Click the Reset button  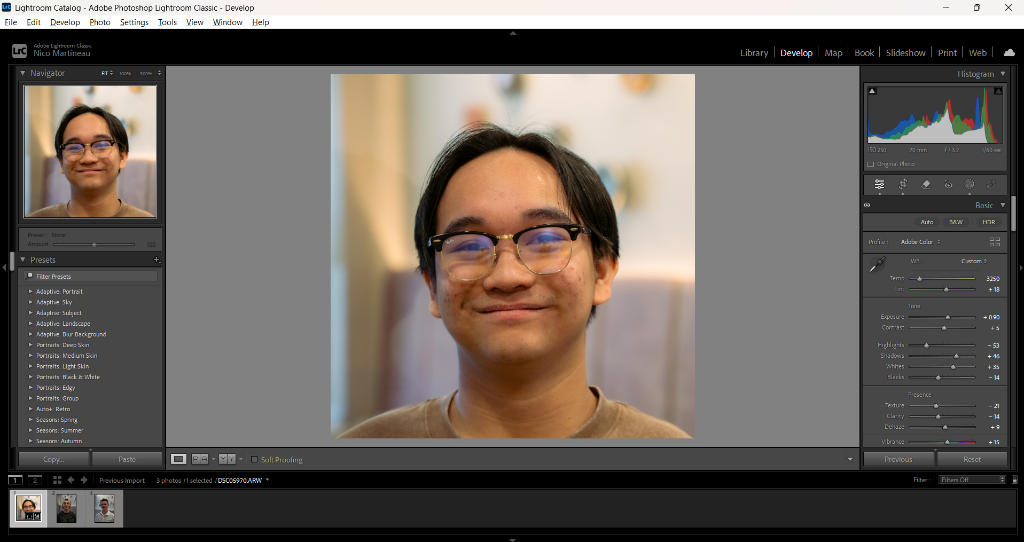point(972,459)
